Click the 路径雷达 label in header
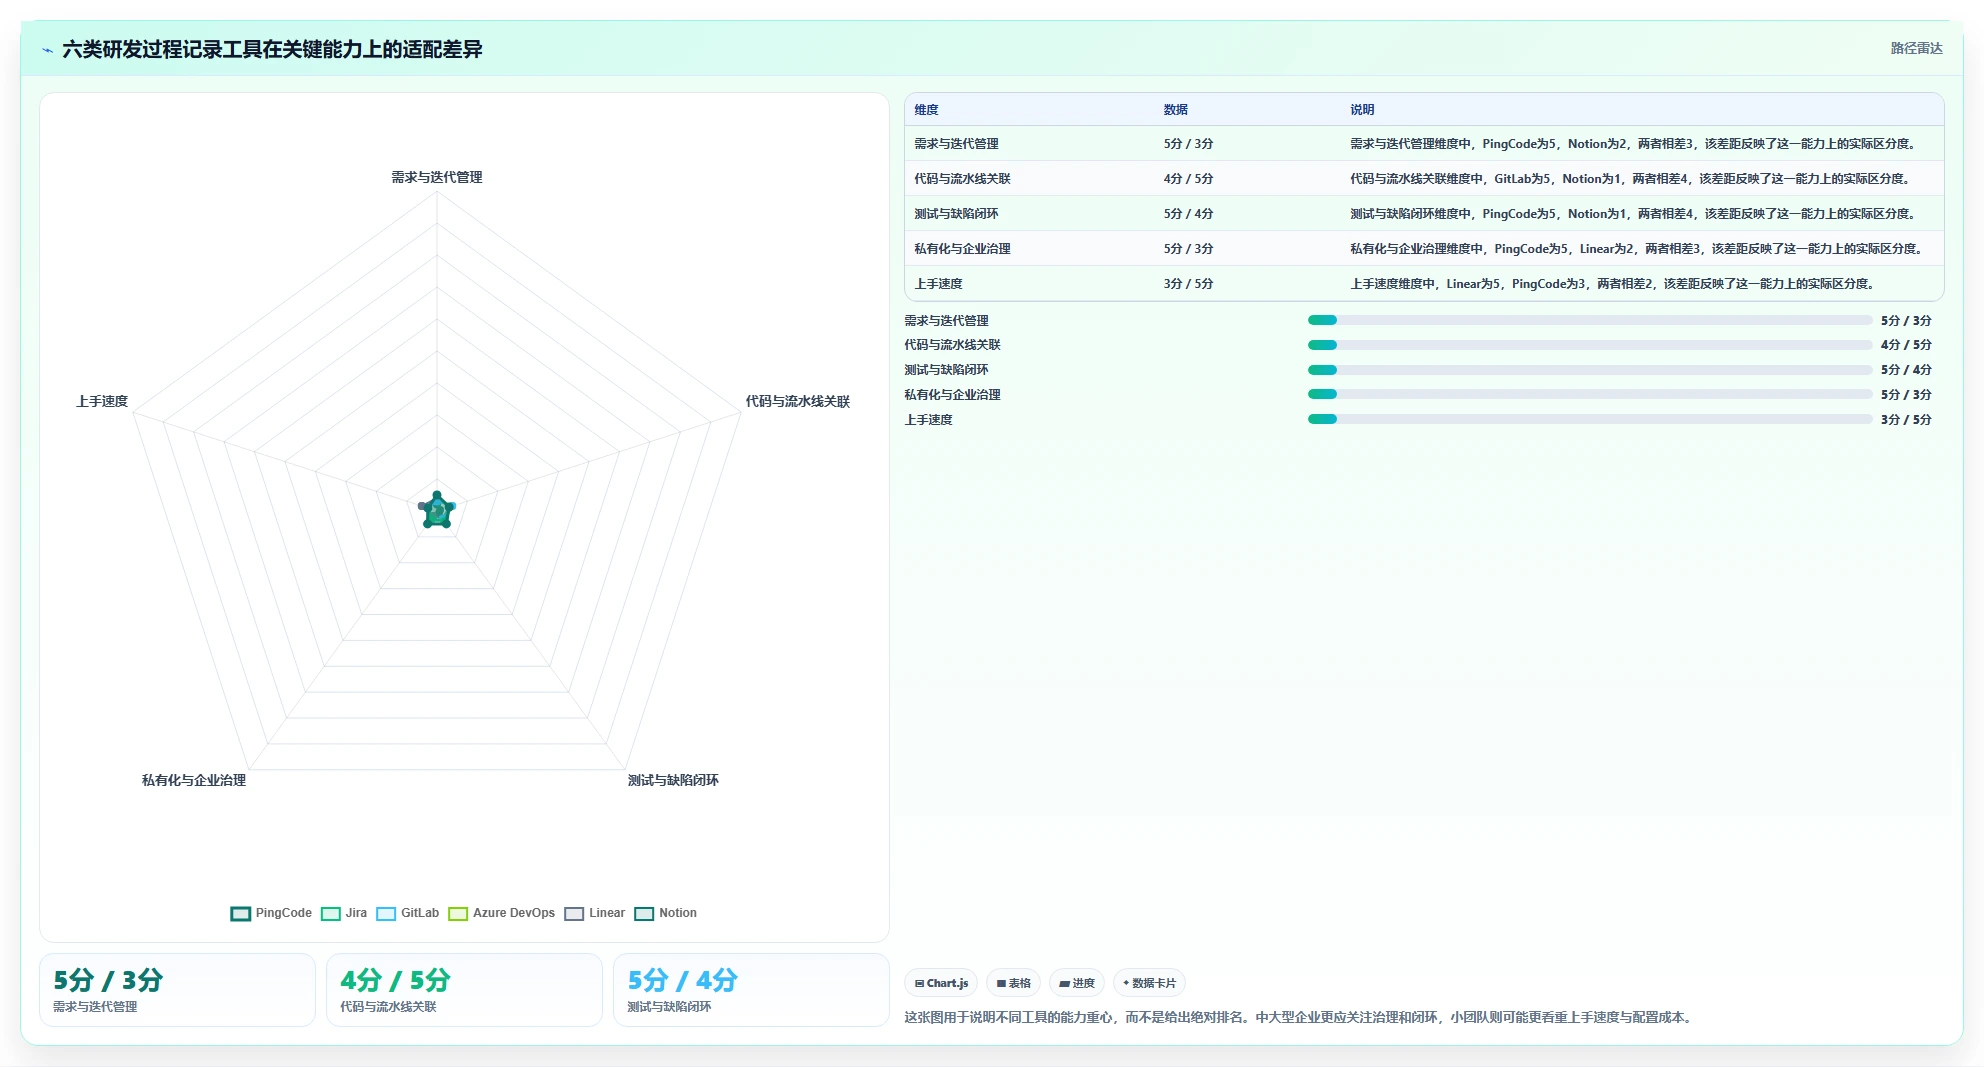This screenshot has width=1984, height=1067. tap(1916, 48)
